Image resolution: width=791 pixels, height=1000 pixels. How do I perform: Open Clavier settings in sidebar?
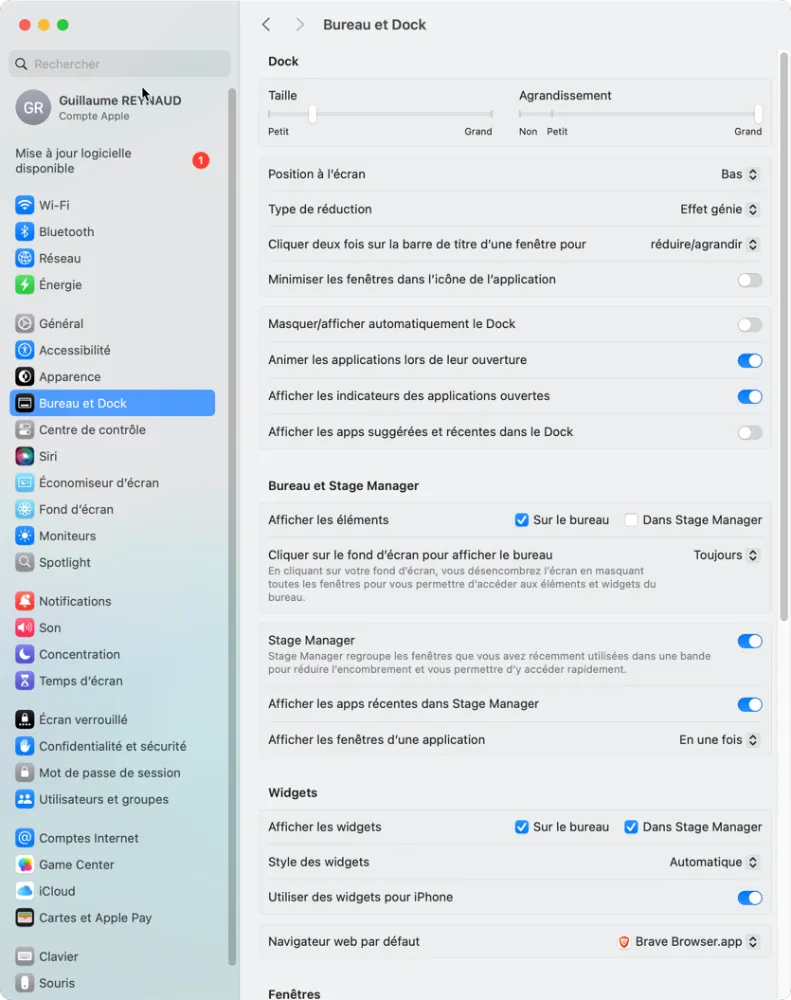coord(112,957)
